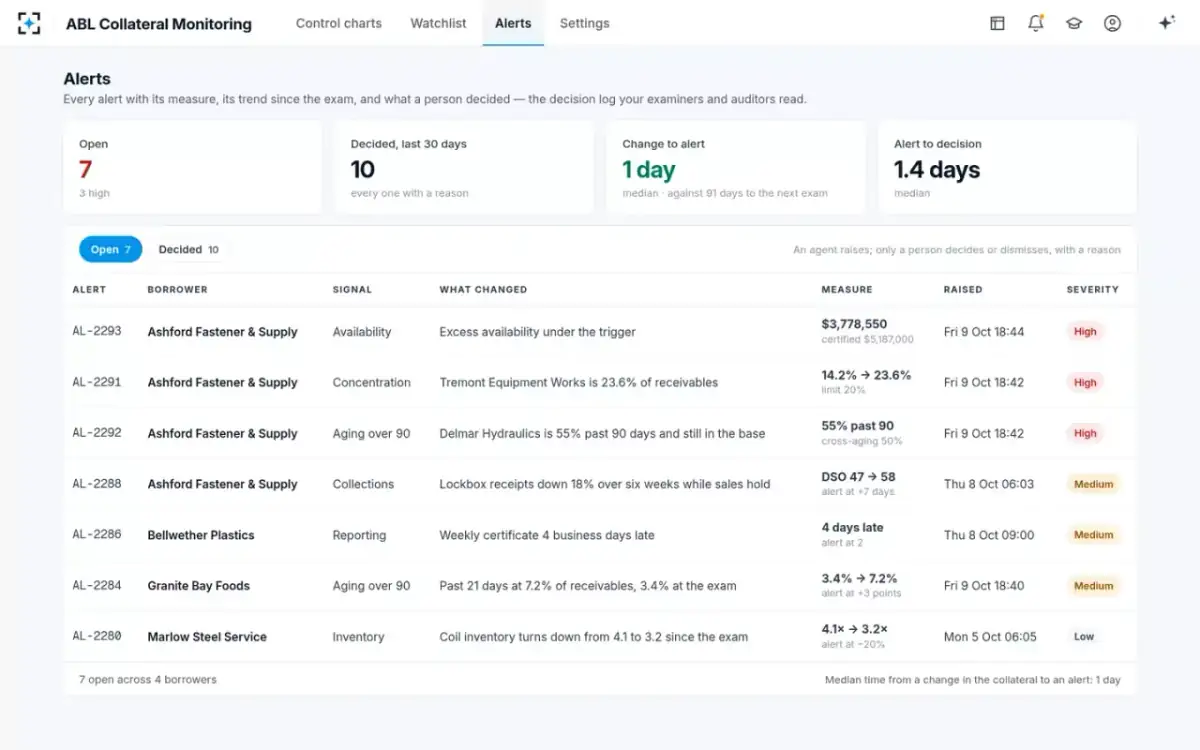Click the Low severity badge
This screenshot has width=1200, height=750.
[x=1084, y=637]
